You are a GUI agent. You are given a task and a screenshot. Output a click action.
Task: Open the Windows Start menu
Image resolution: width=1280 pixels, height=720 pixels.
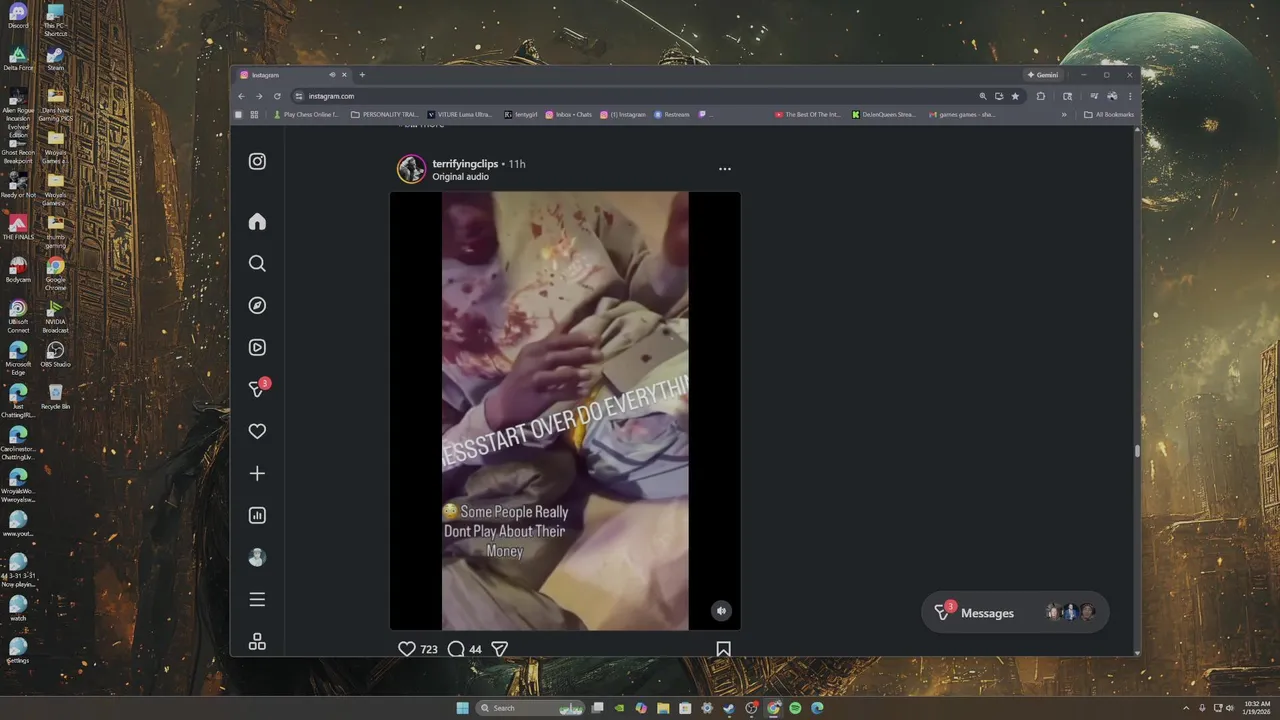(x=462, y=708)
